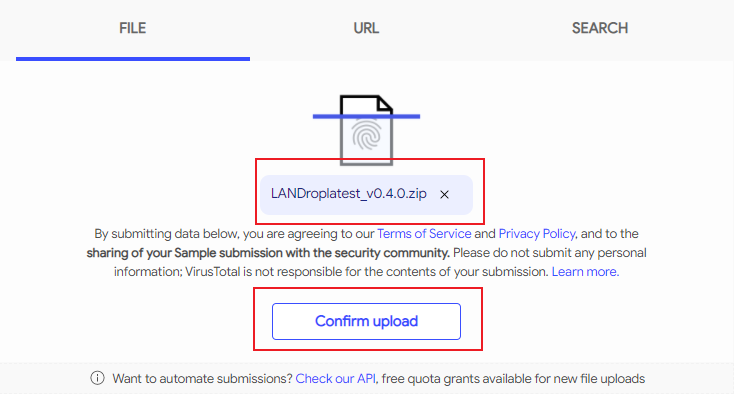Viewport: 736px width, 396px height.
Task: Click the blue active indicator under FILE
Action: pos(133,59)
